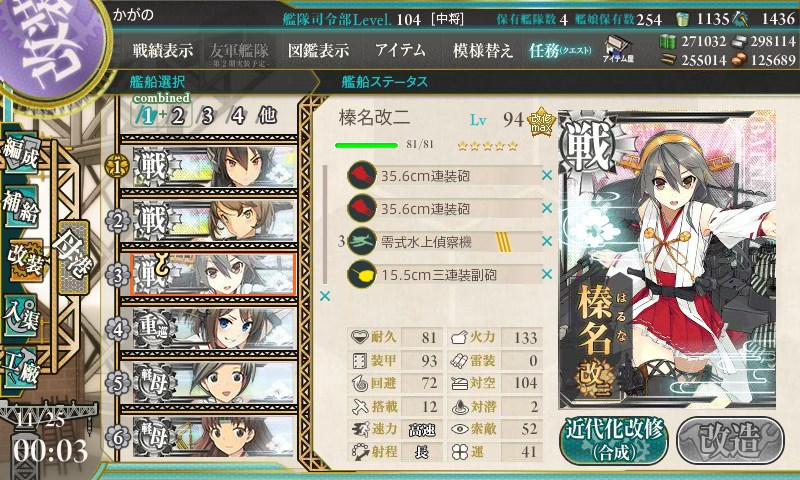
Task: Switch to fleet 4 tab
Action: [x=238, y=116]
